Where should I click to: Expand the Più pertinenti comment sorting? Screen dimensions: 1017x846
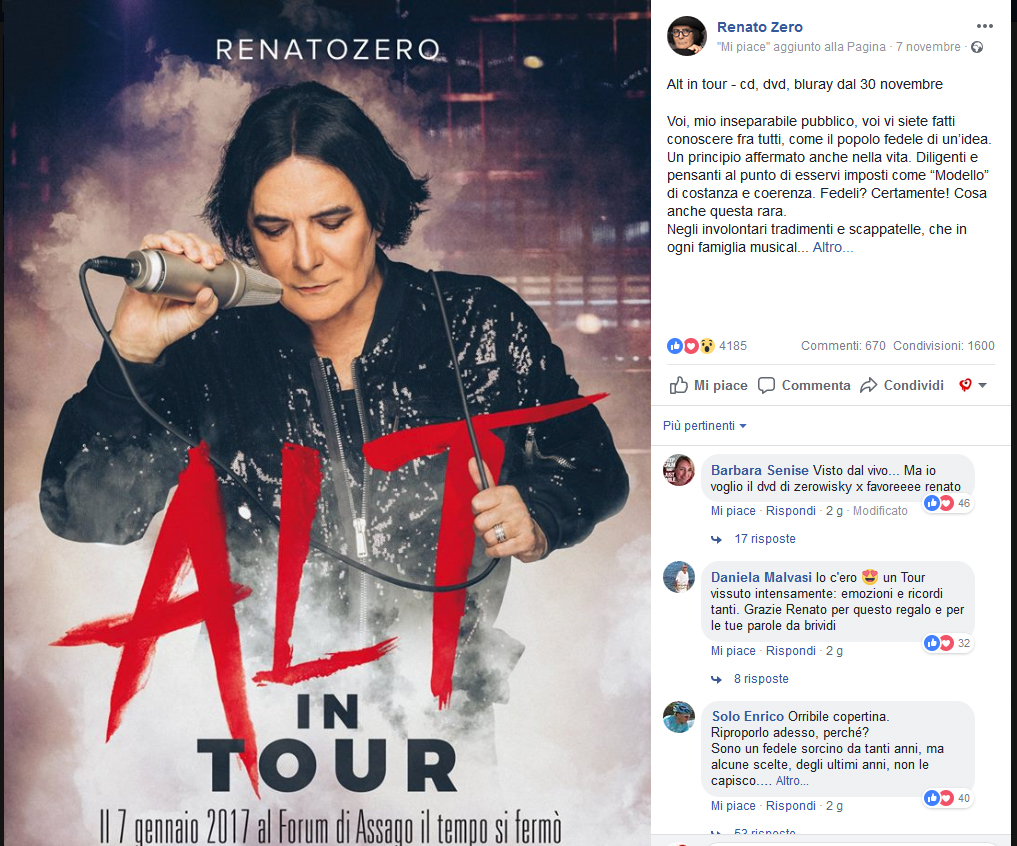704,426
